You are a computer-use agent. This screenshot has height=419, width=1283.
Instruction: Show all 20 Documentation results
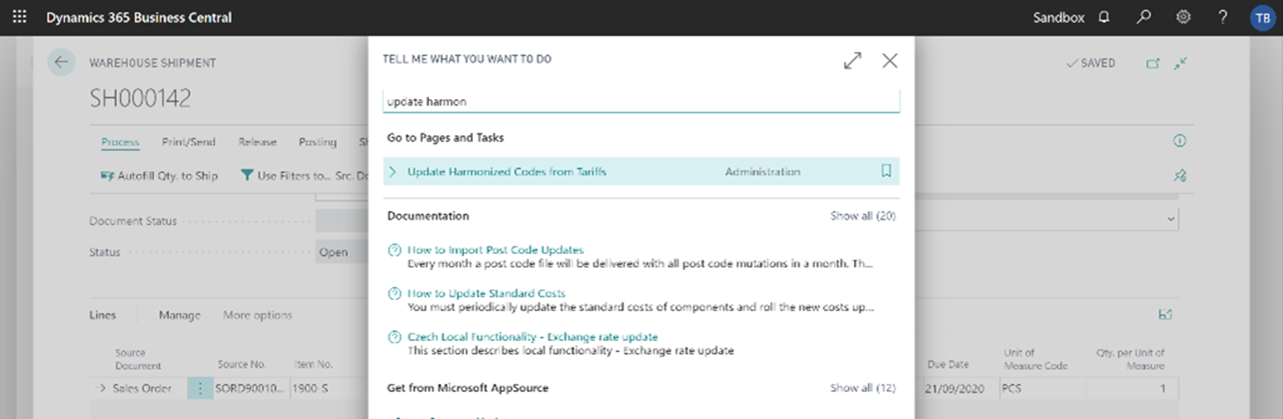pyautogui.click(x=863, y=215)
